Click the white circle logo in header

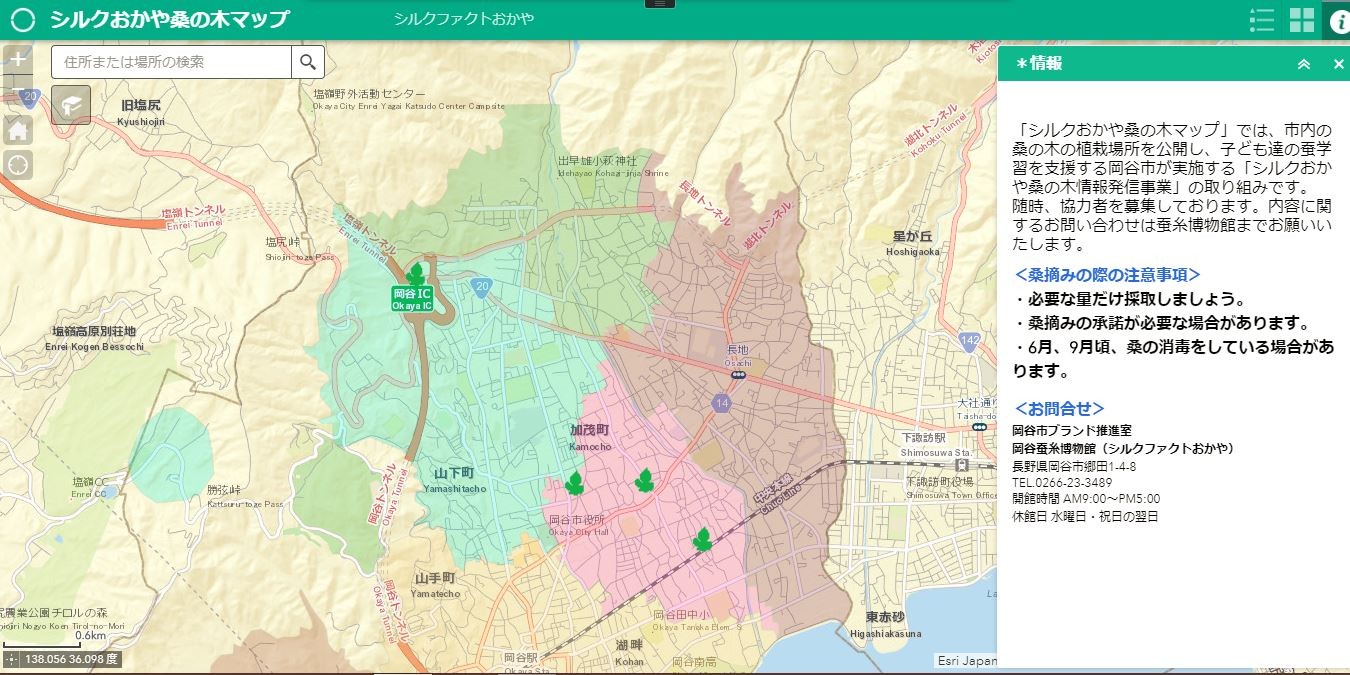pos(22,20)
